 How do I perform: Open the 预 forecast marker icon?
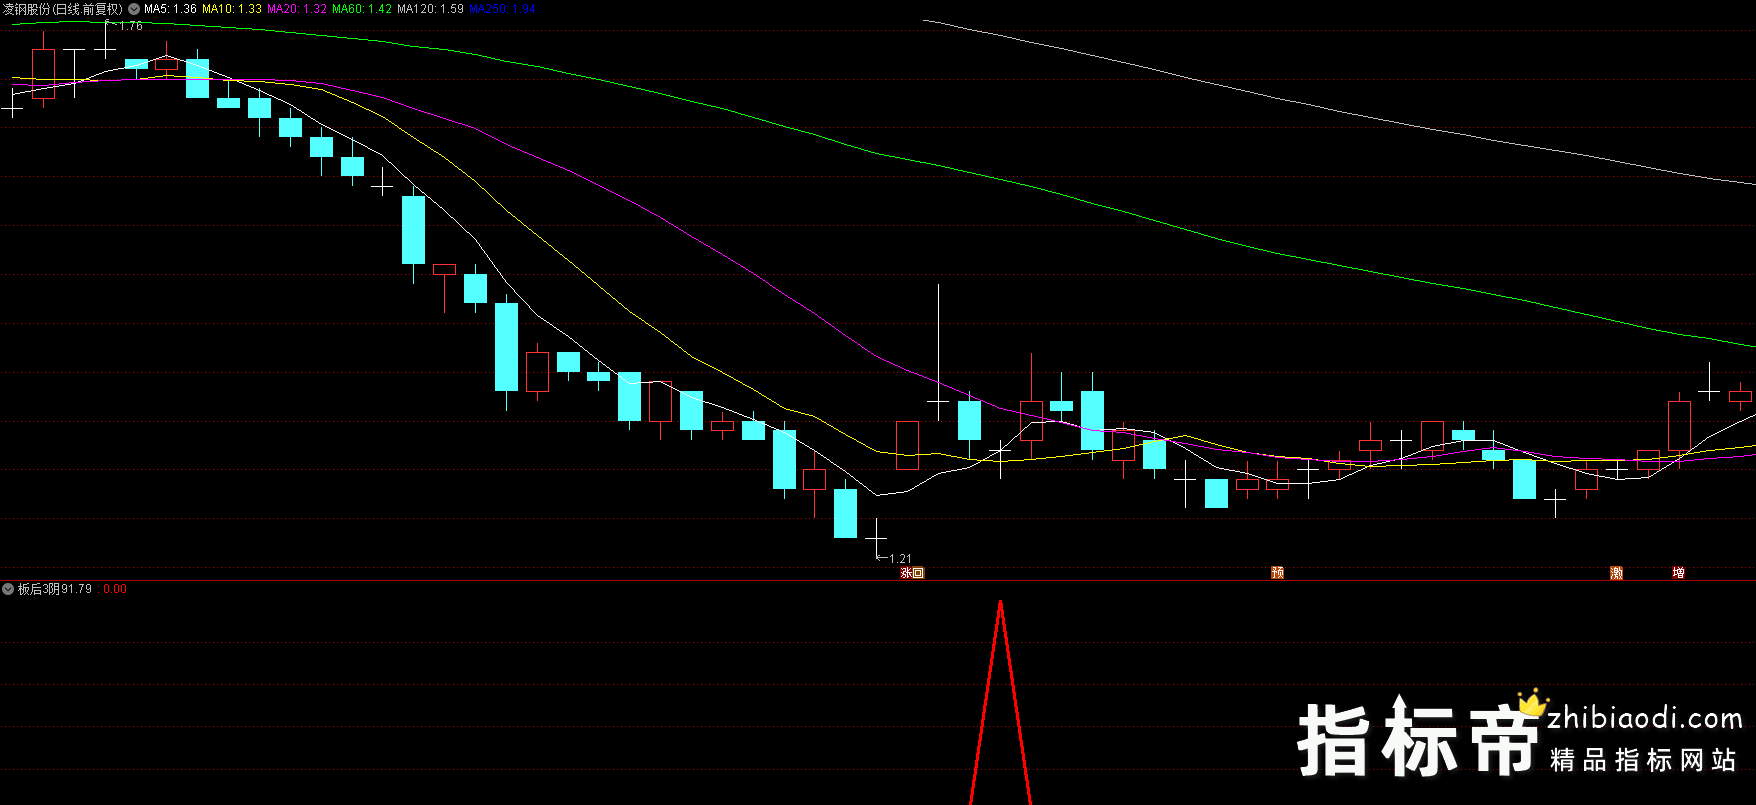(x=1277, y=573)
